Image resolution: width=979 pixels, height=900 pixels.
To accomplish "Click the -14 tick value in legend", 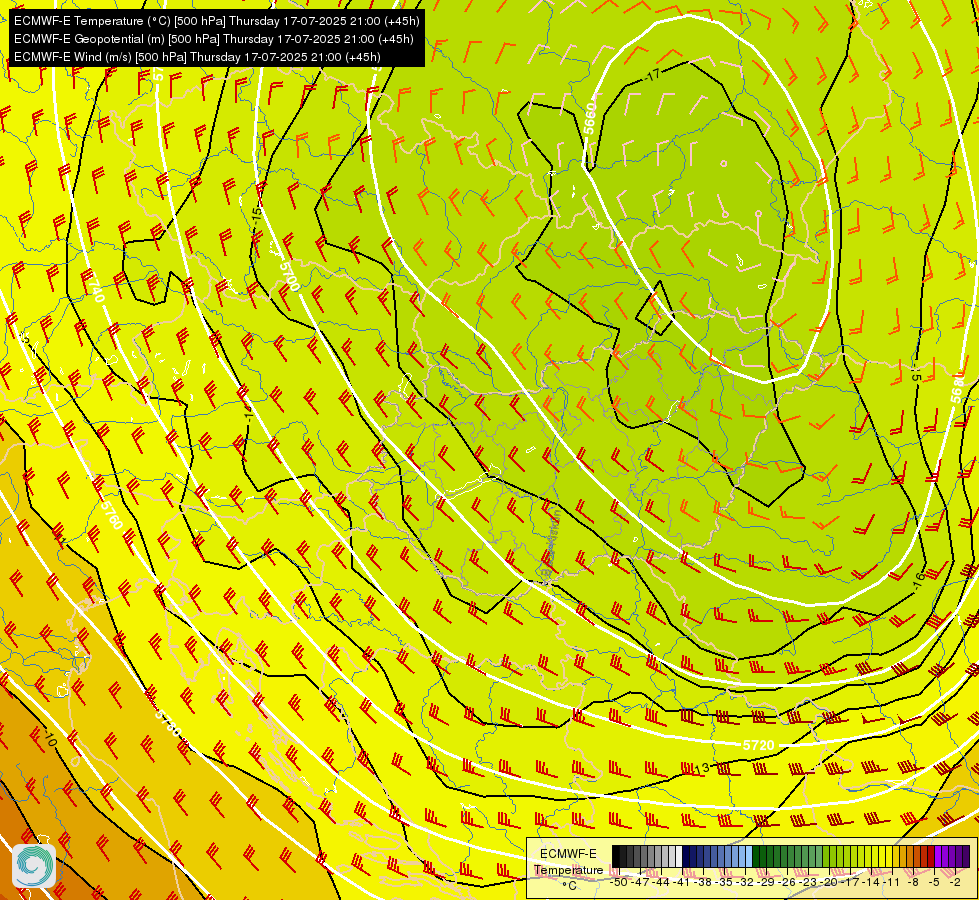I will click(x=872, y=883).
